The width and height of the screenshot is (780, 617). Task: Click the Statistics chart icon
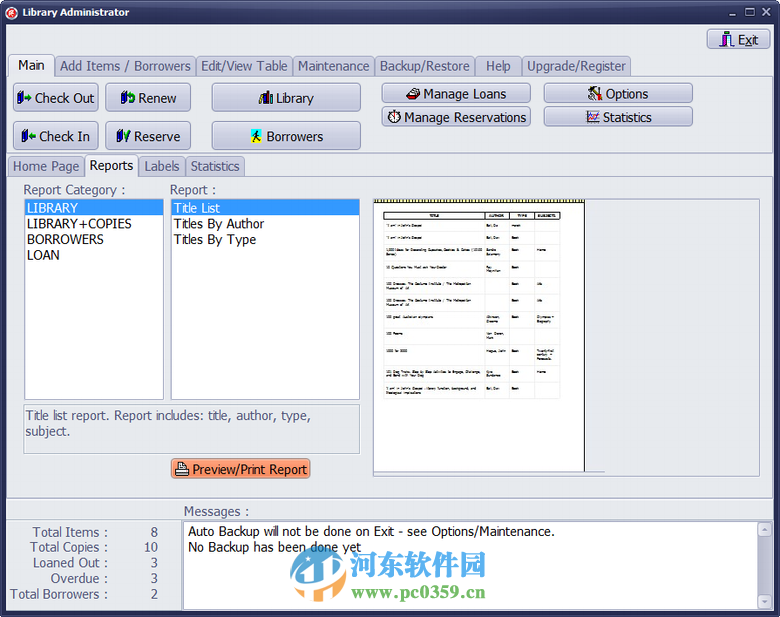pos(593,117)
